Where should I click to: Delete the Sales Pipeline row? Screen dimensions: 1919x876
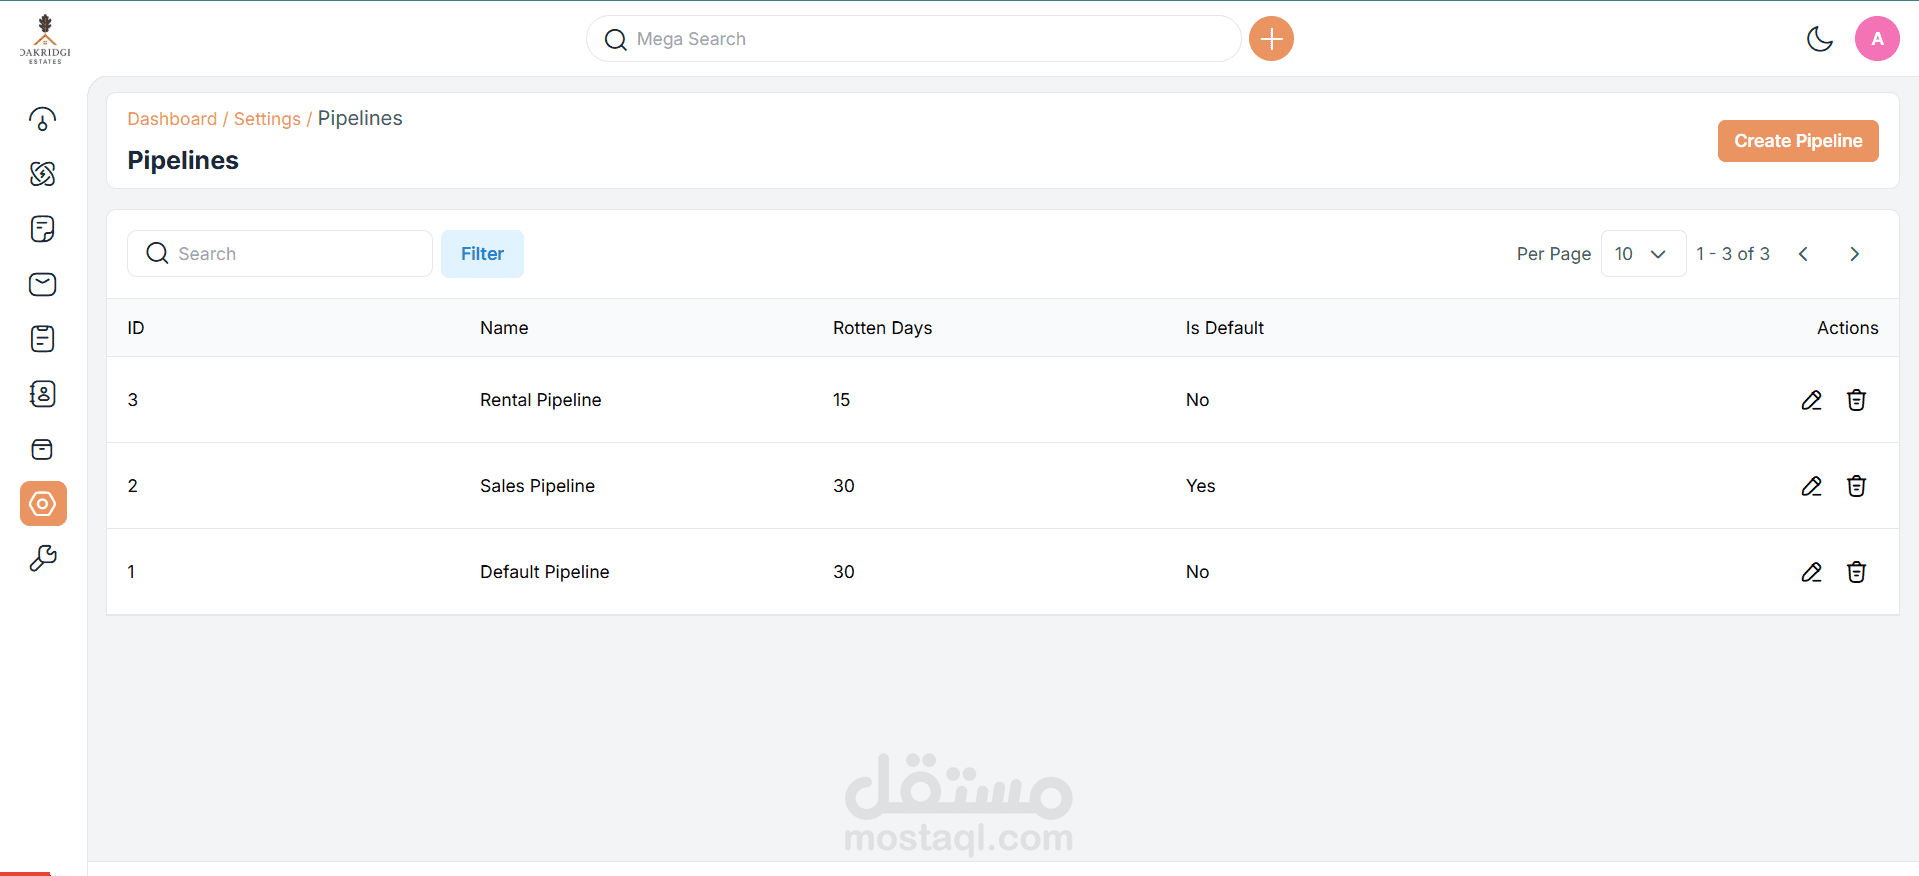tap(1856, 486)
